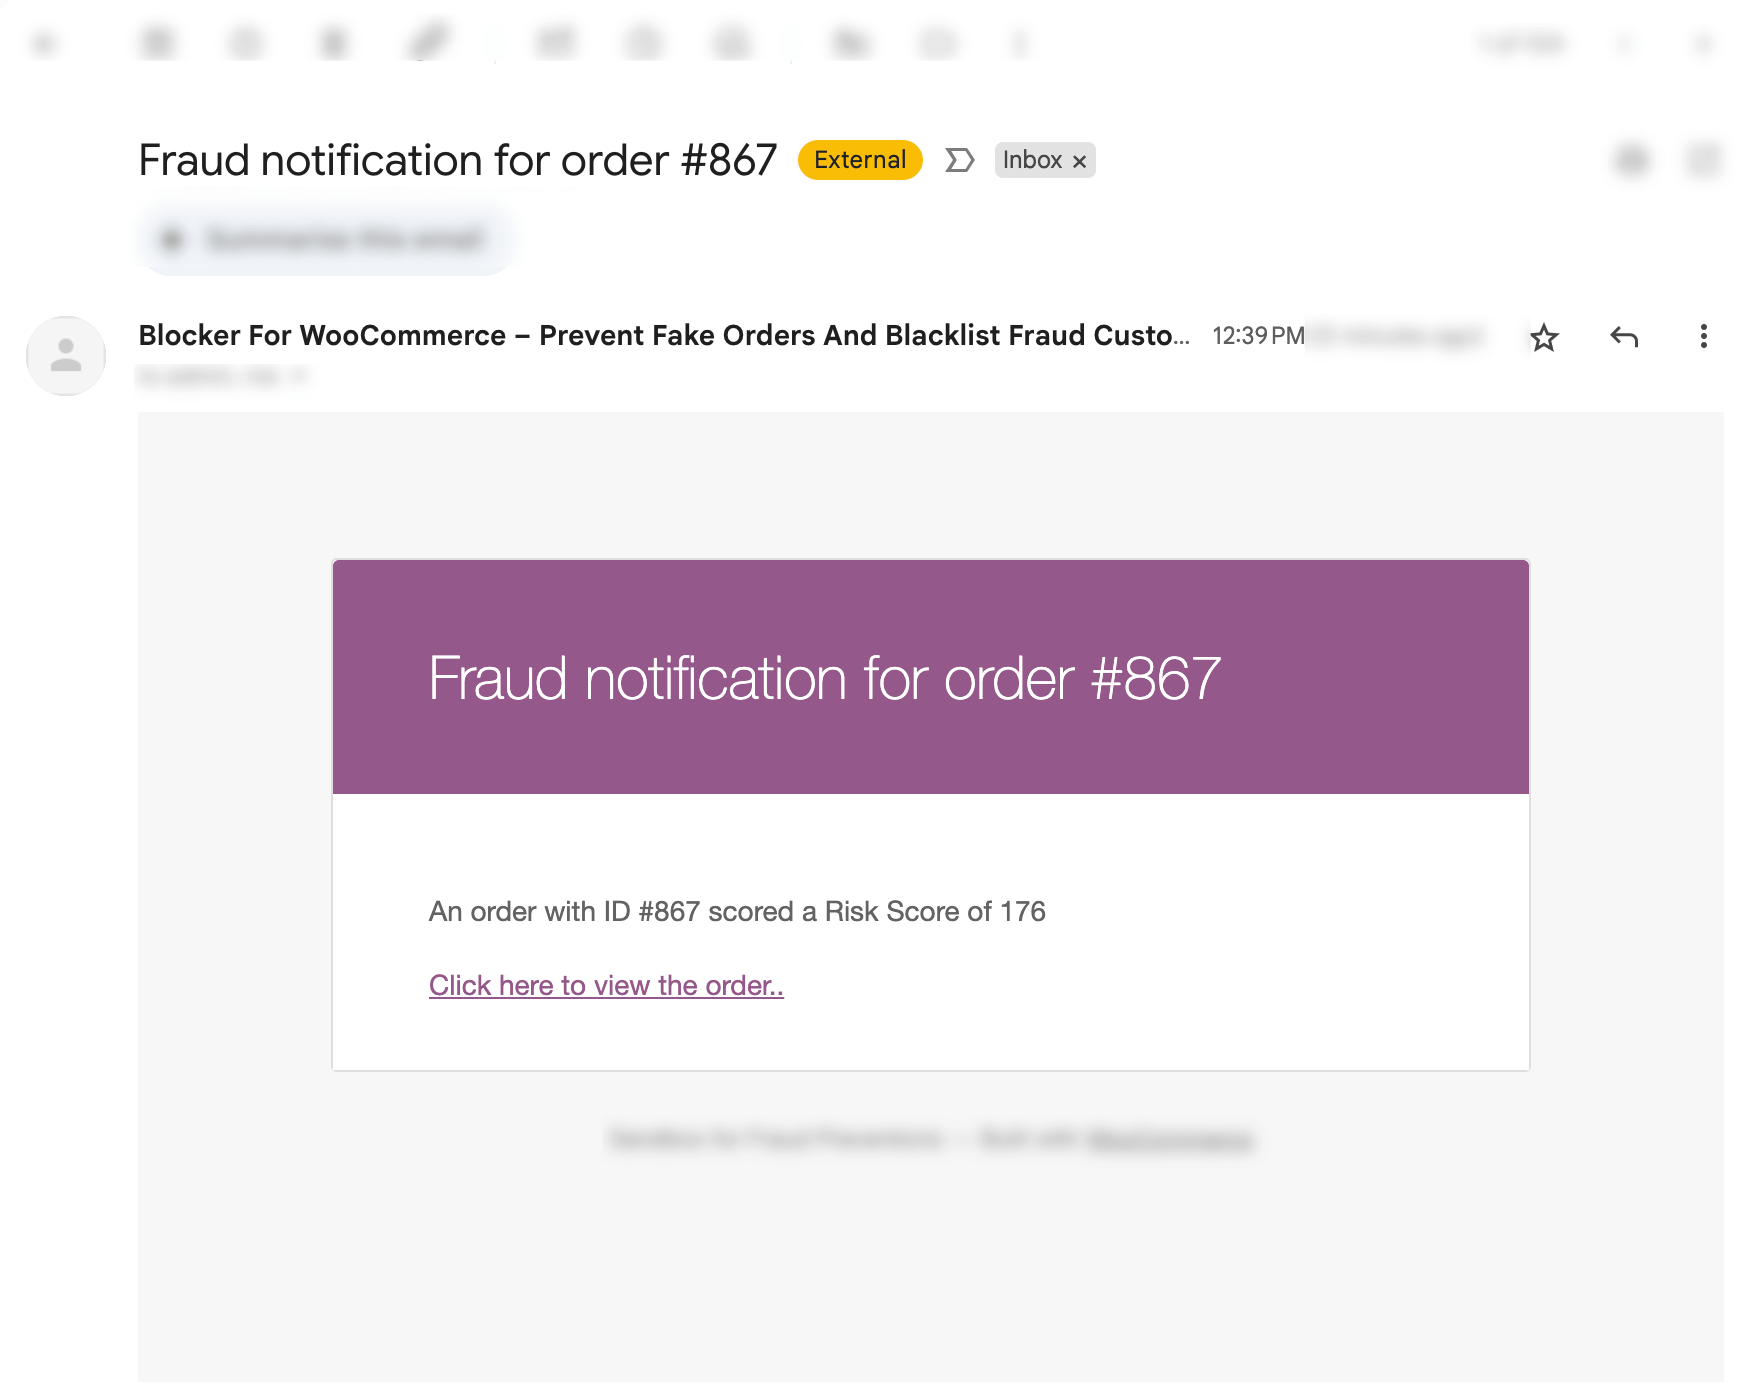Open the Labels menu in the toolbar

click(938, 43)
